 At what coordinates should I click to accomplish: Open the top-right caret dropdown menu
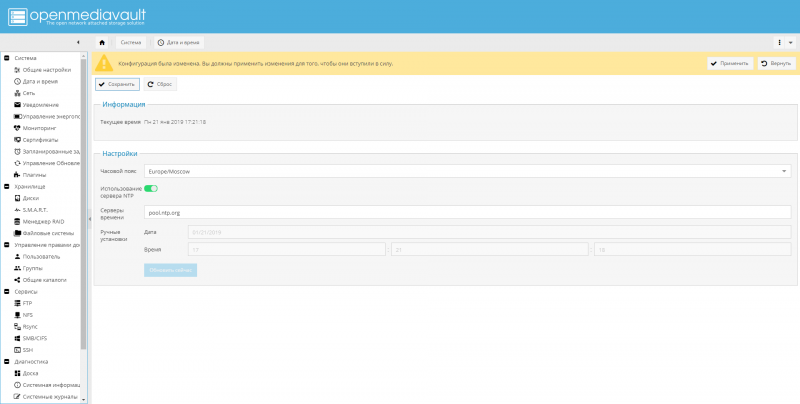791,43
